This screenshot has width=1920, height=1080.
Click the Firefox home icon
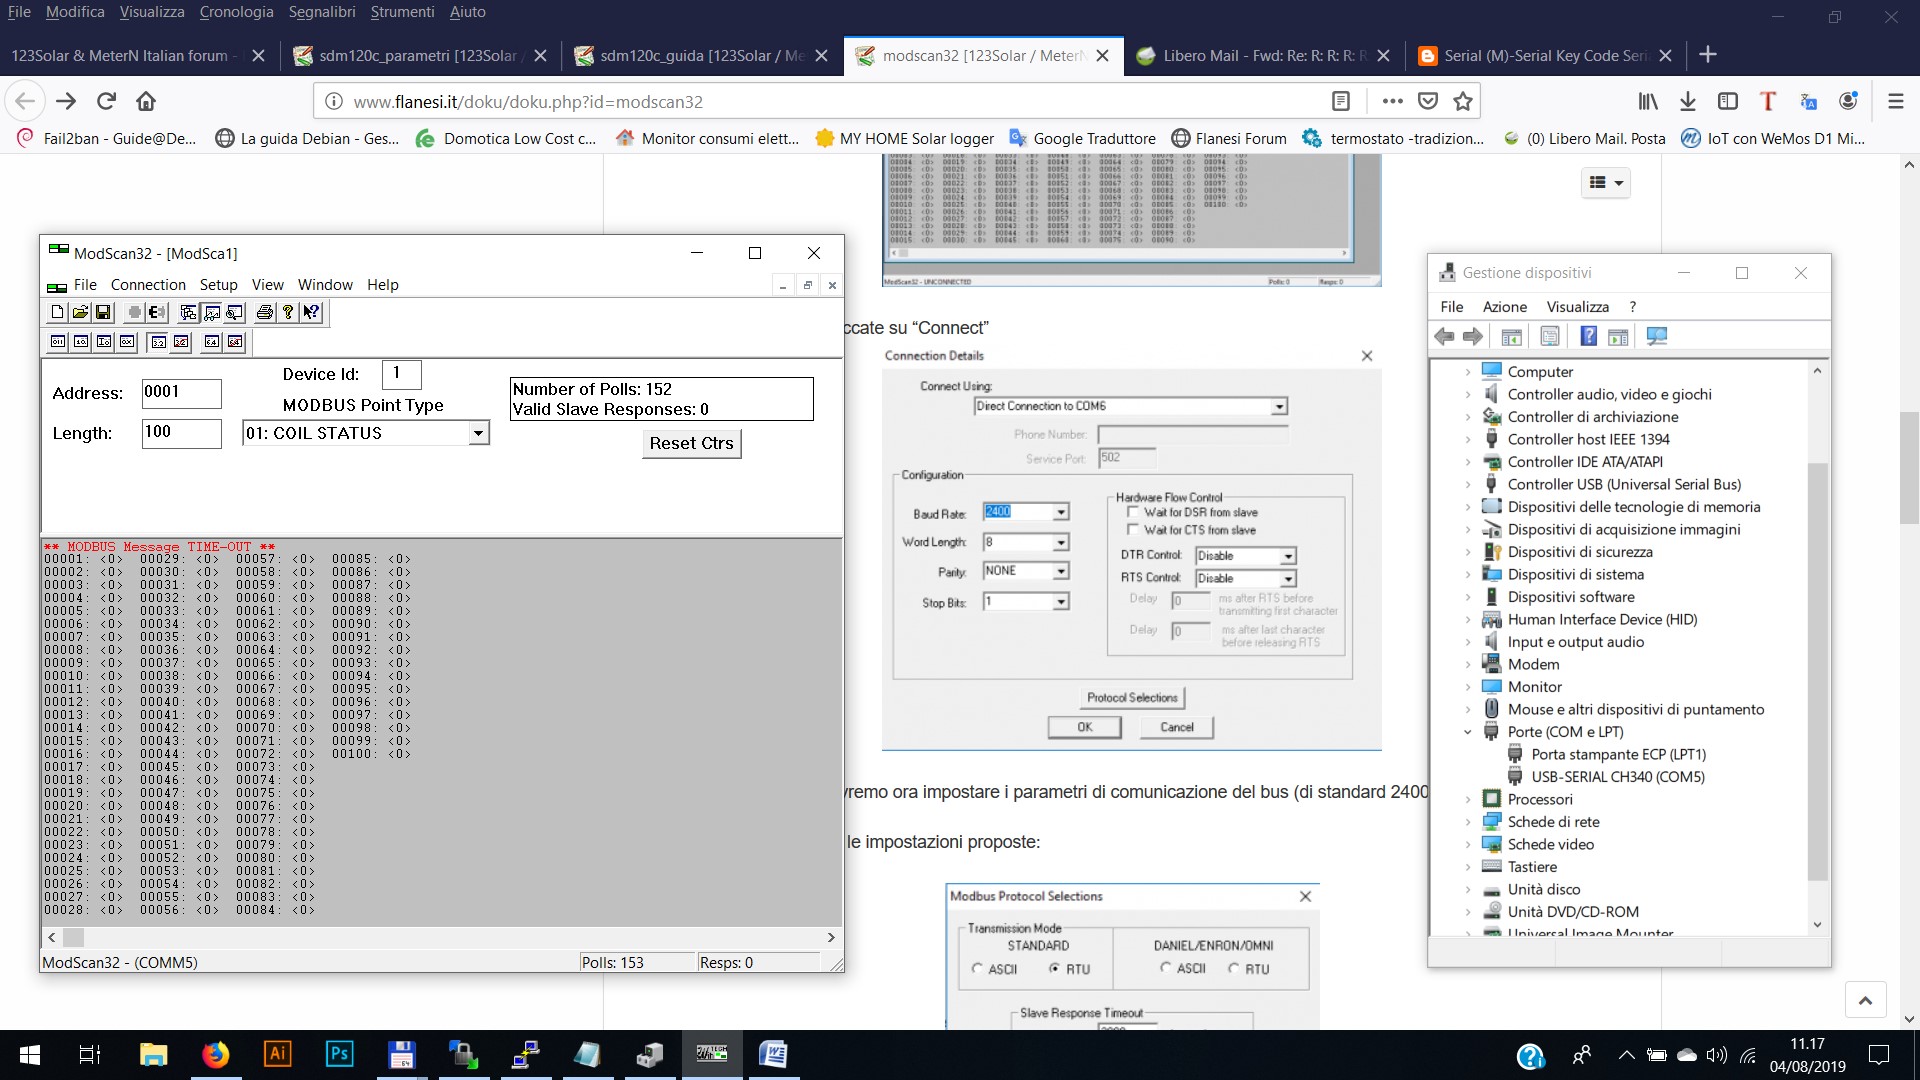[x=146, y=101]
